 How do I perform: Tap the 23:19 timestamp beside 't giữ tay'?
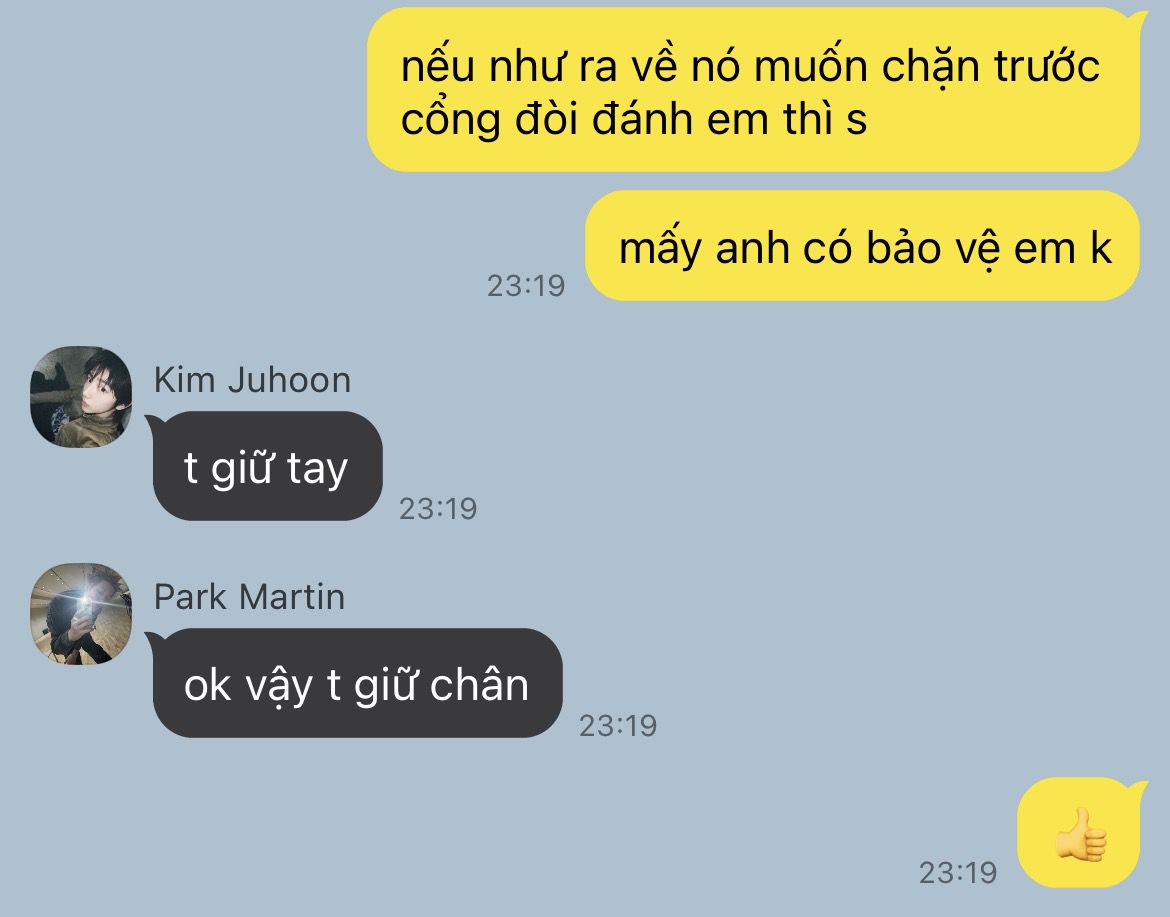438,509
